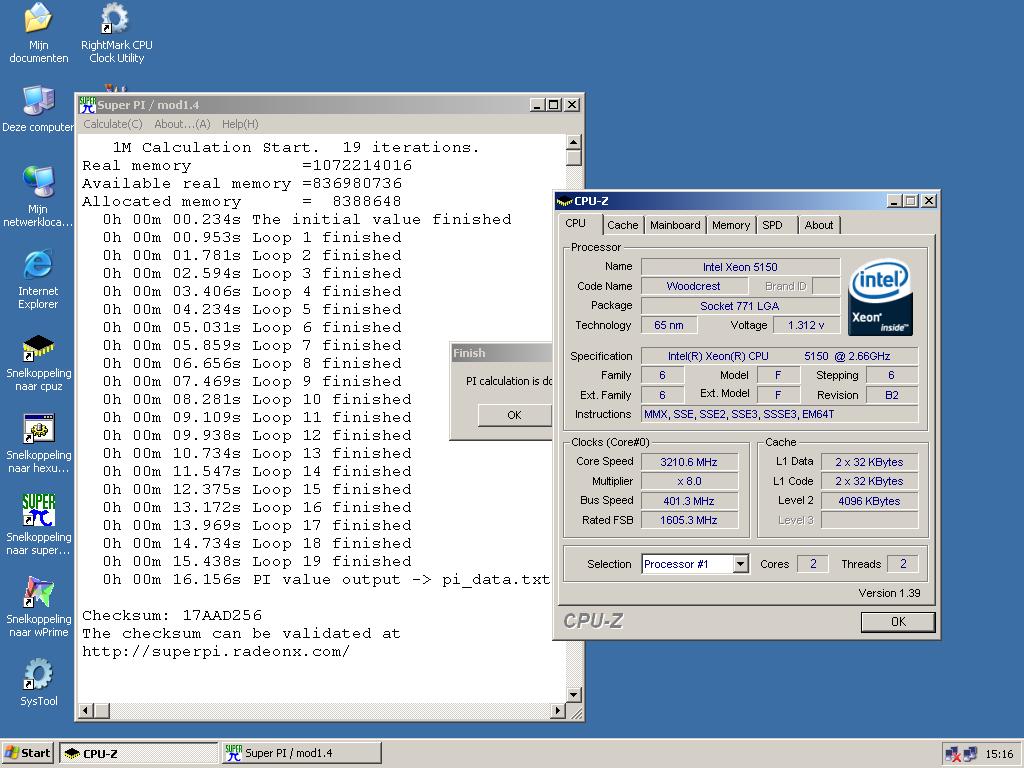Click Super PI vertical scrollbar up arrow

[x=573, y=142]
